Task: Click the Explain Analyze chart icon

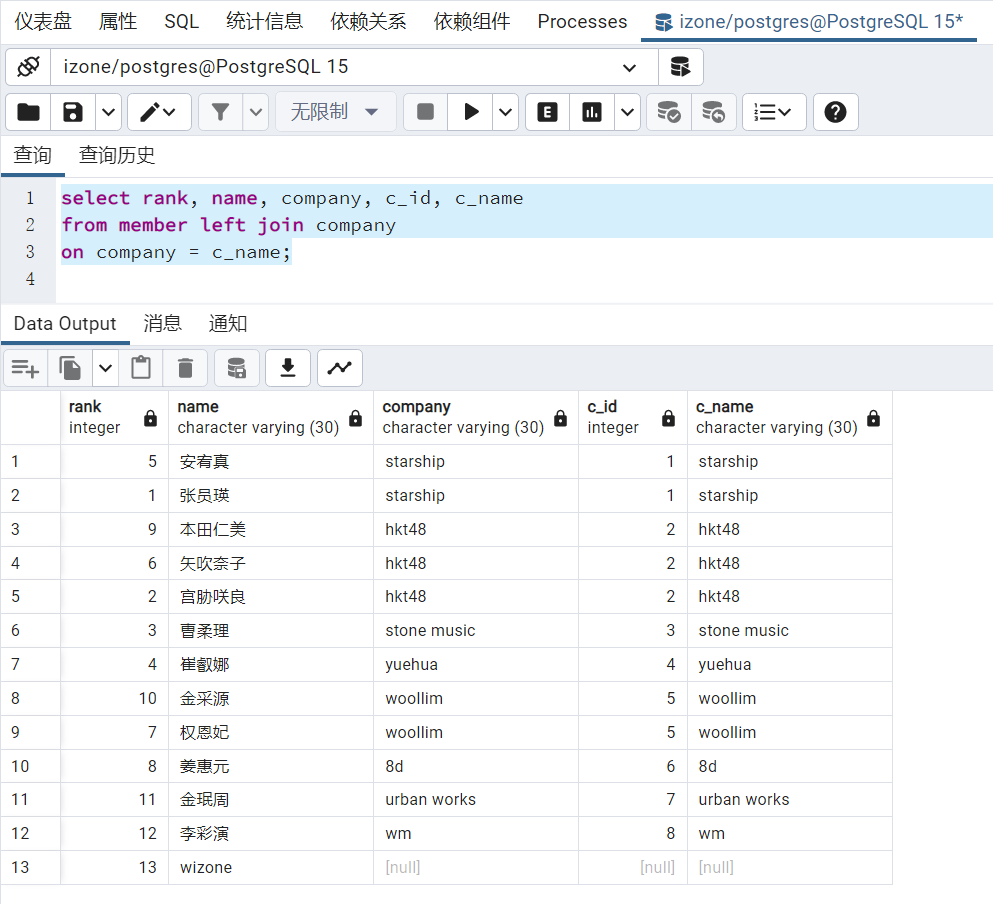Action: [592, 112]
